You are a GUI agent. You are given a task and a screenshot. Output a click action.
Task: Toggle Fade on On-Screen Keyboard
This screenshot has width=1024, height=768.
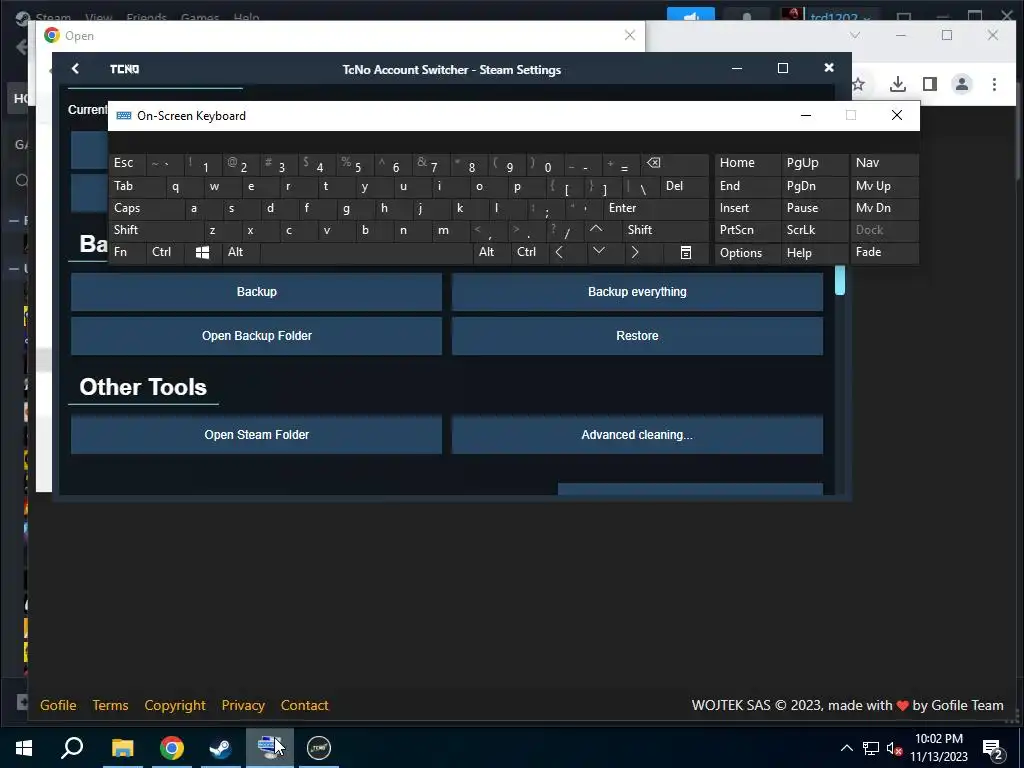[x=884, y=251]
